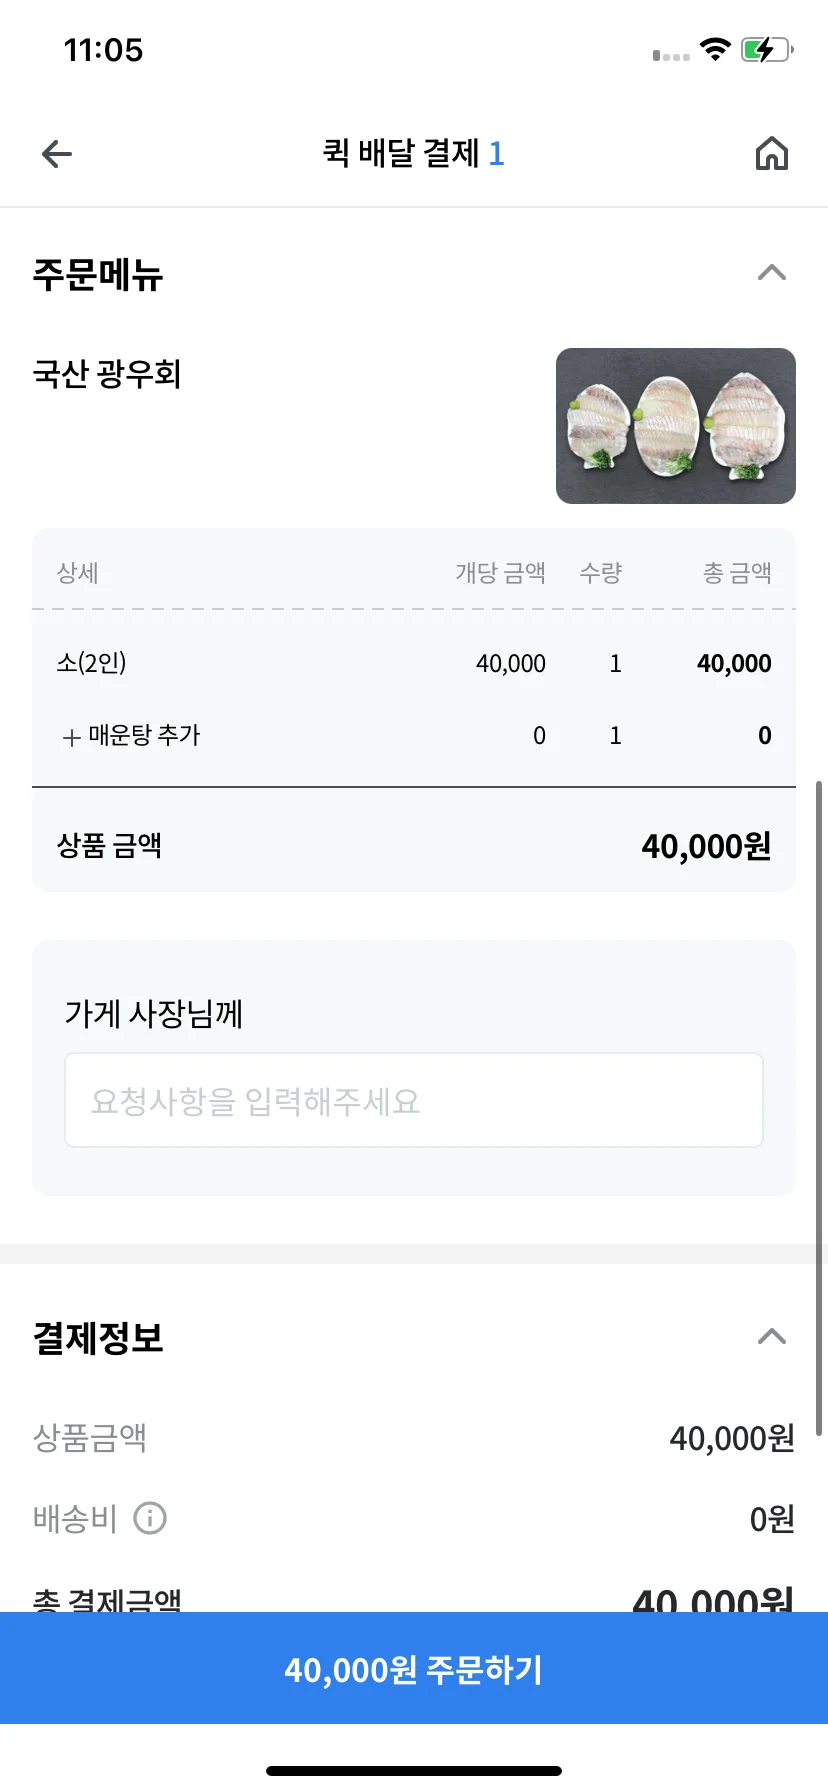The image size is (828, 1792).
Task: Tap the 11:05 clock in status bar
Action: pos(103,50)
